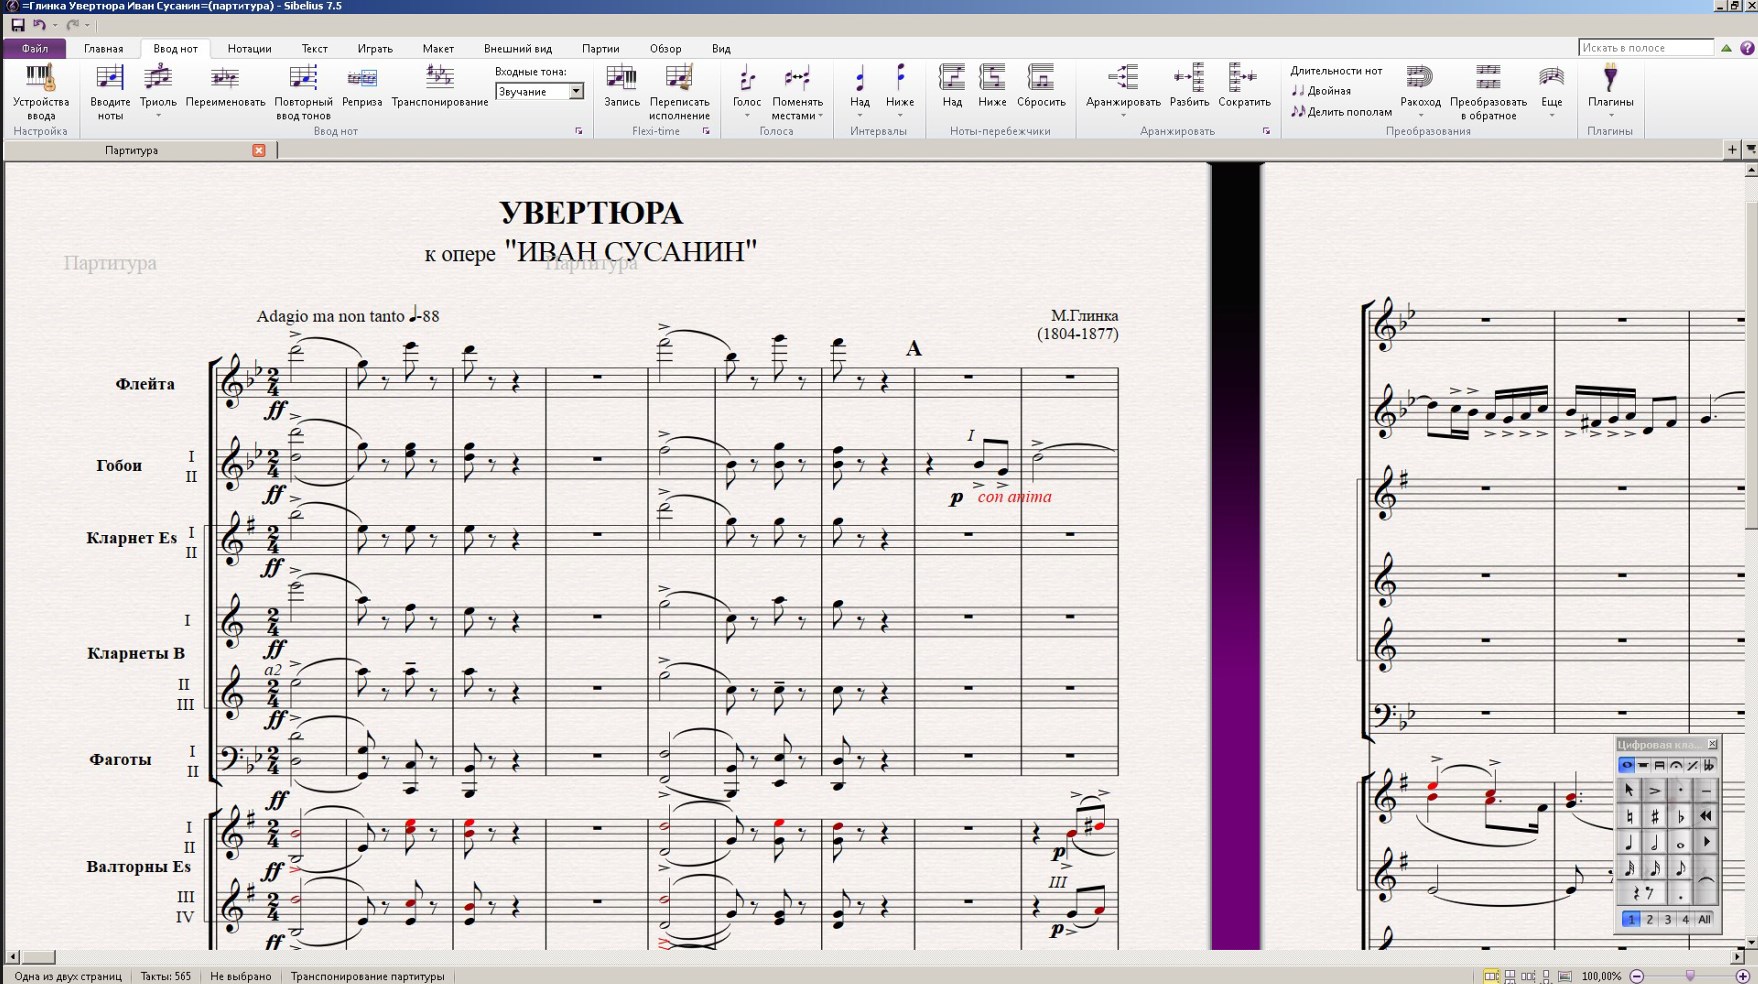Select quarter note duration on keypad
1758x984 pixels.
tap(1630, 843)
